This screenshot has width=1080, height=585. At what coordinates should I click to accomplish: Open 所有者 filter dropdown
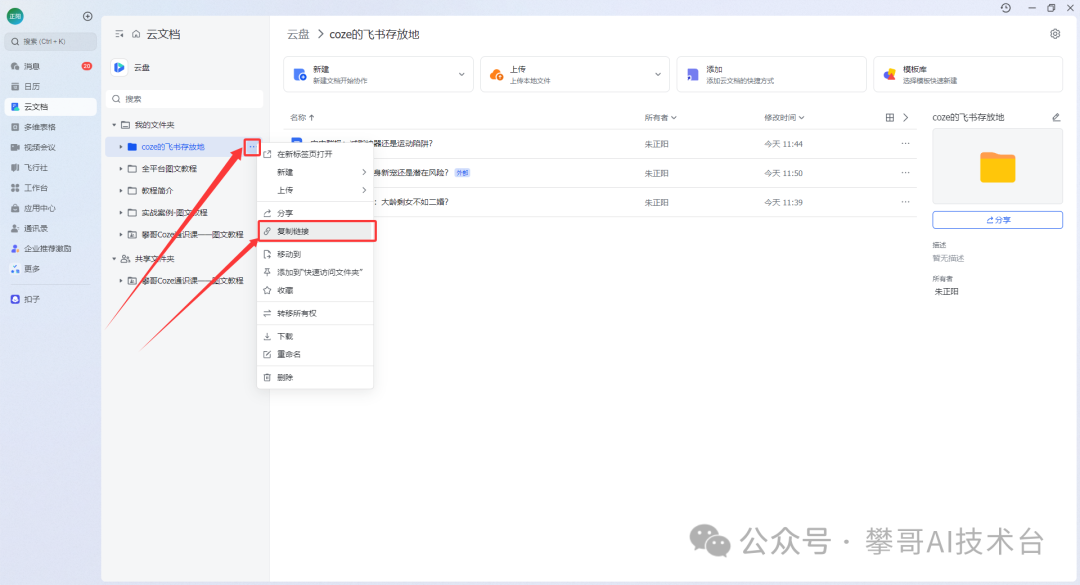661,117
